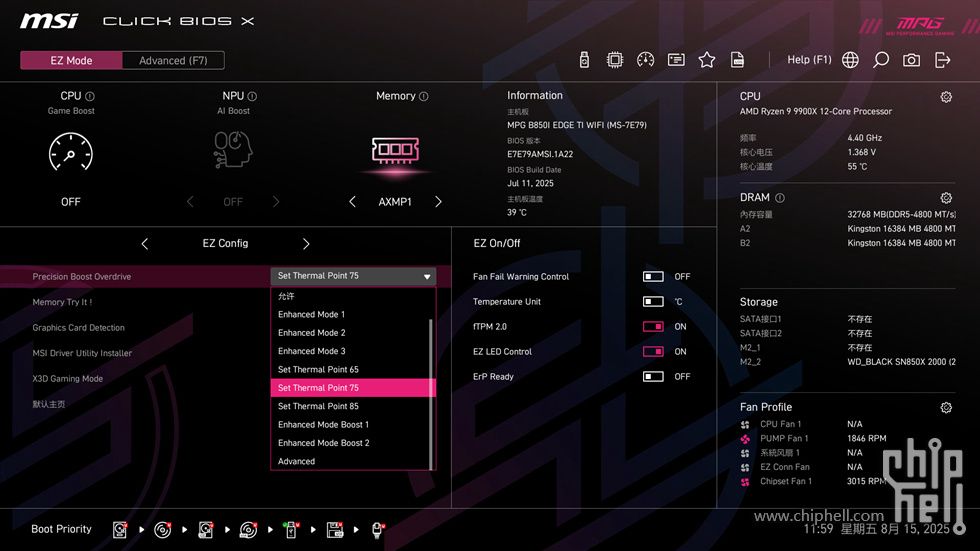Open Fan Profile settings gear
This screenshot has width=980, height=551.
coord(946,408)
